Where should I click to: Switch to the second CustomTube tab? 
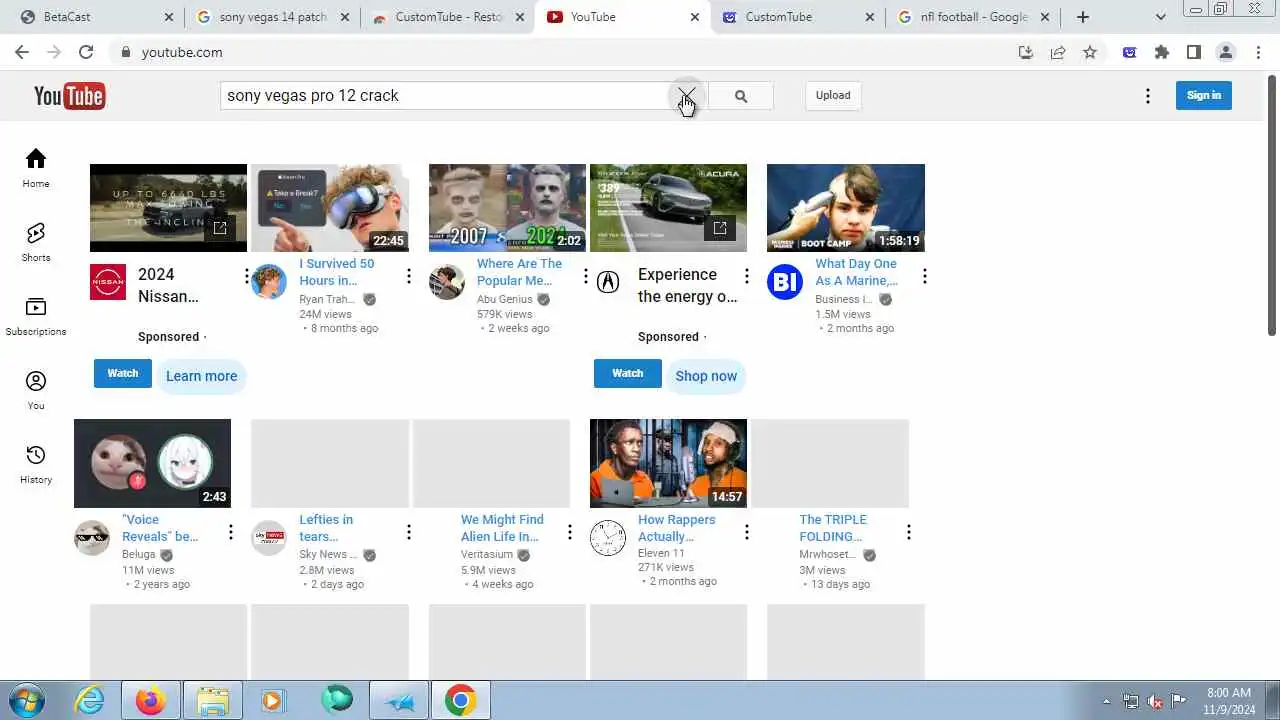pyautogui.click(x=797, y=17)
